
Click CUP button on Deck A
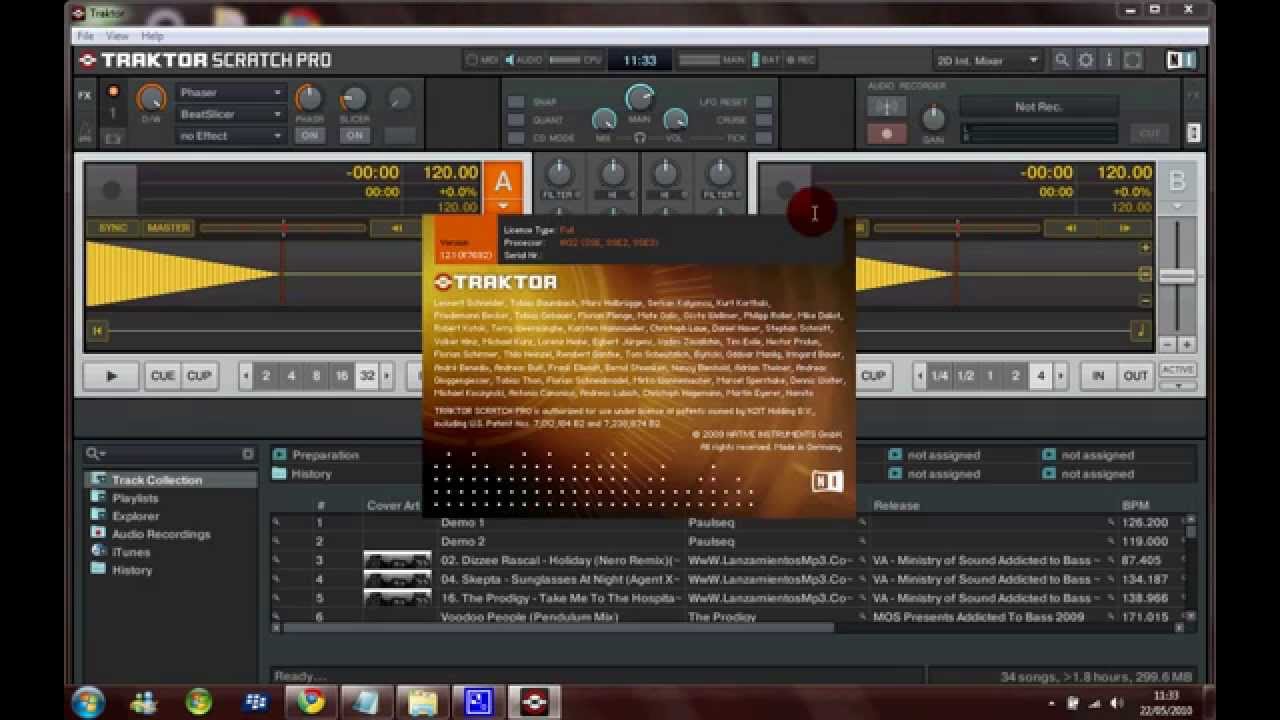pos(199,376)
